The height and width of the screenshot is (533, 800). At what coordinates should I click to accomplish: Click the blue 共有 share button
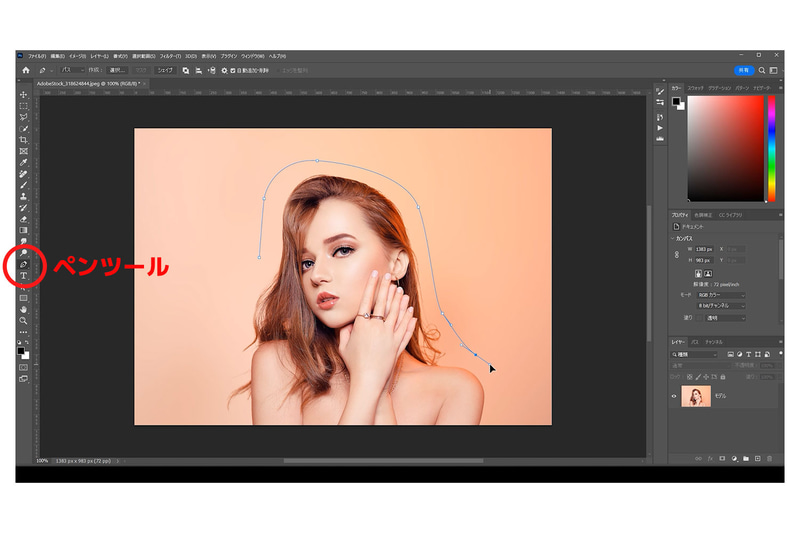pos(744,70)
